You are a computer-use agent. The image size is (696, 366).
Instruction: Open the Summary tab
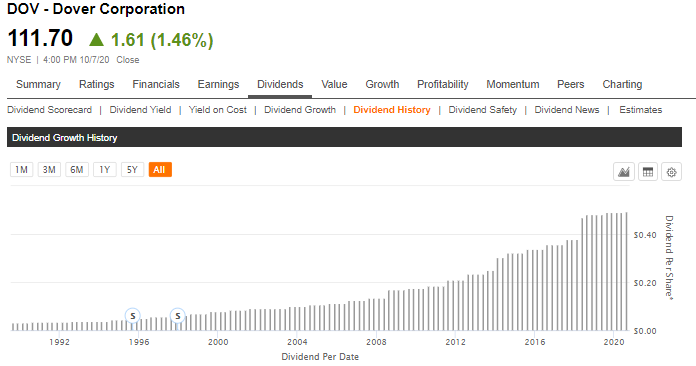point(38,84)
